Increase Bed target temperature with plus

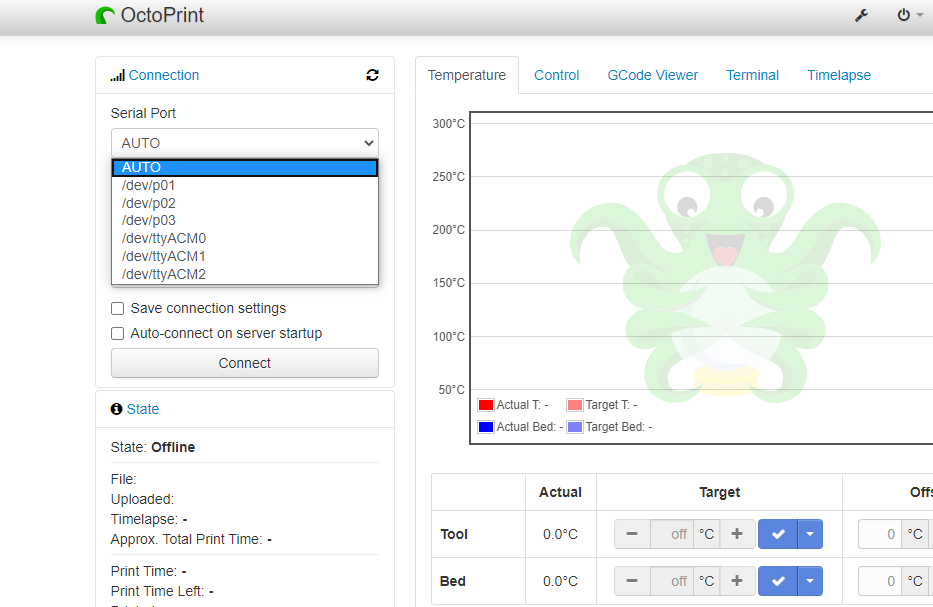point(737,581)
